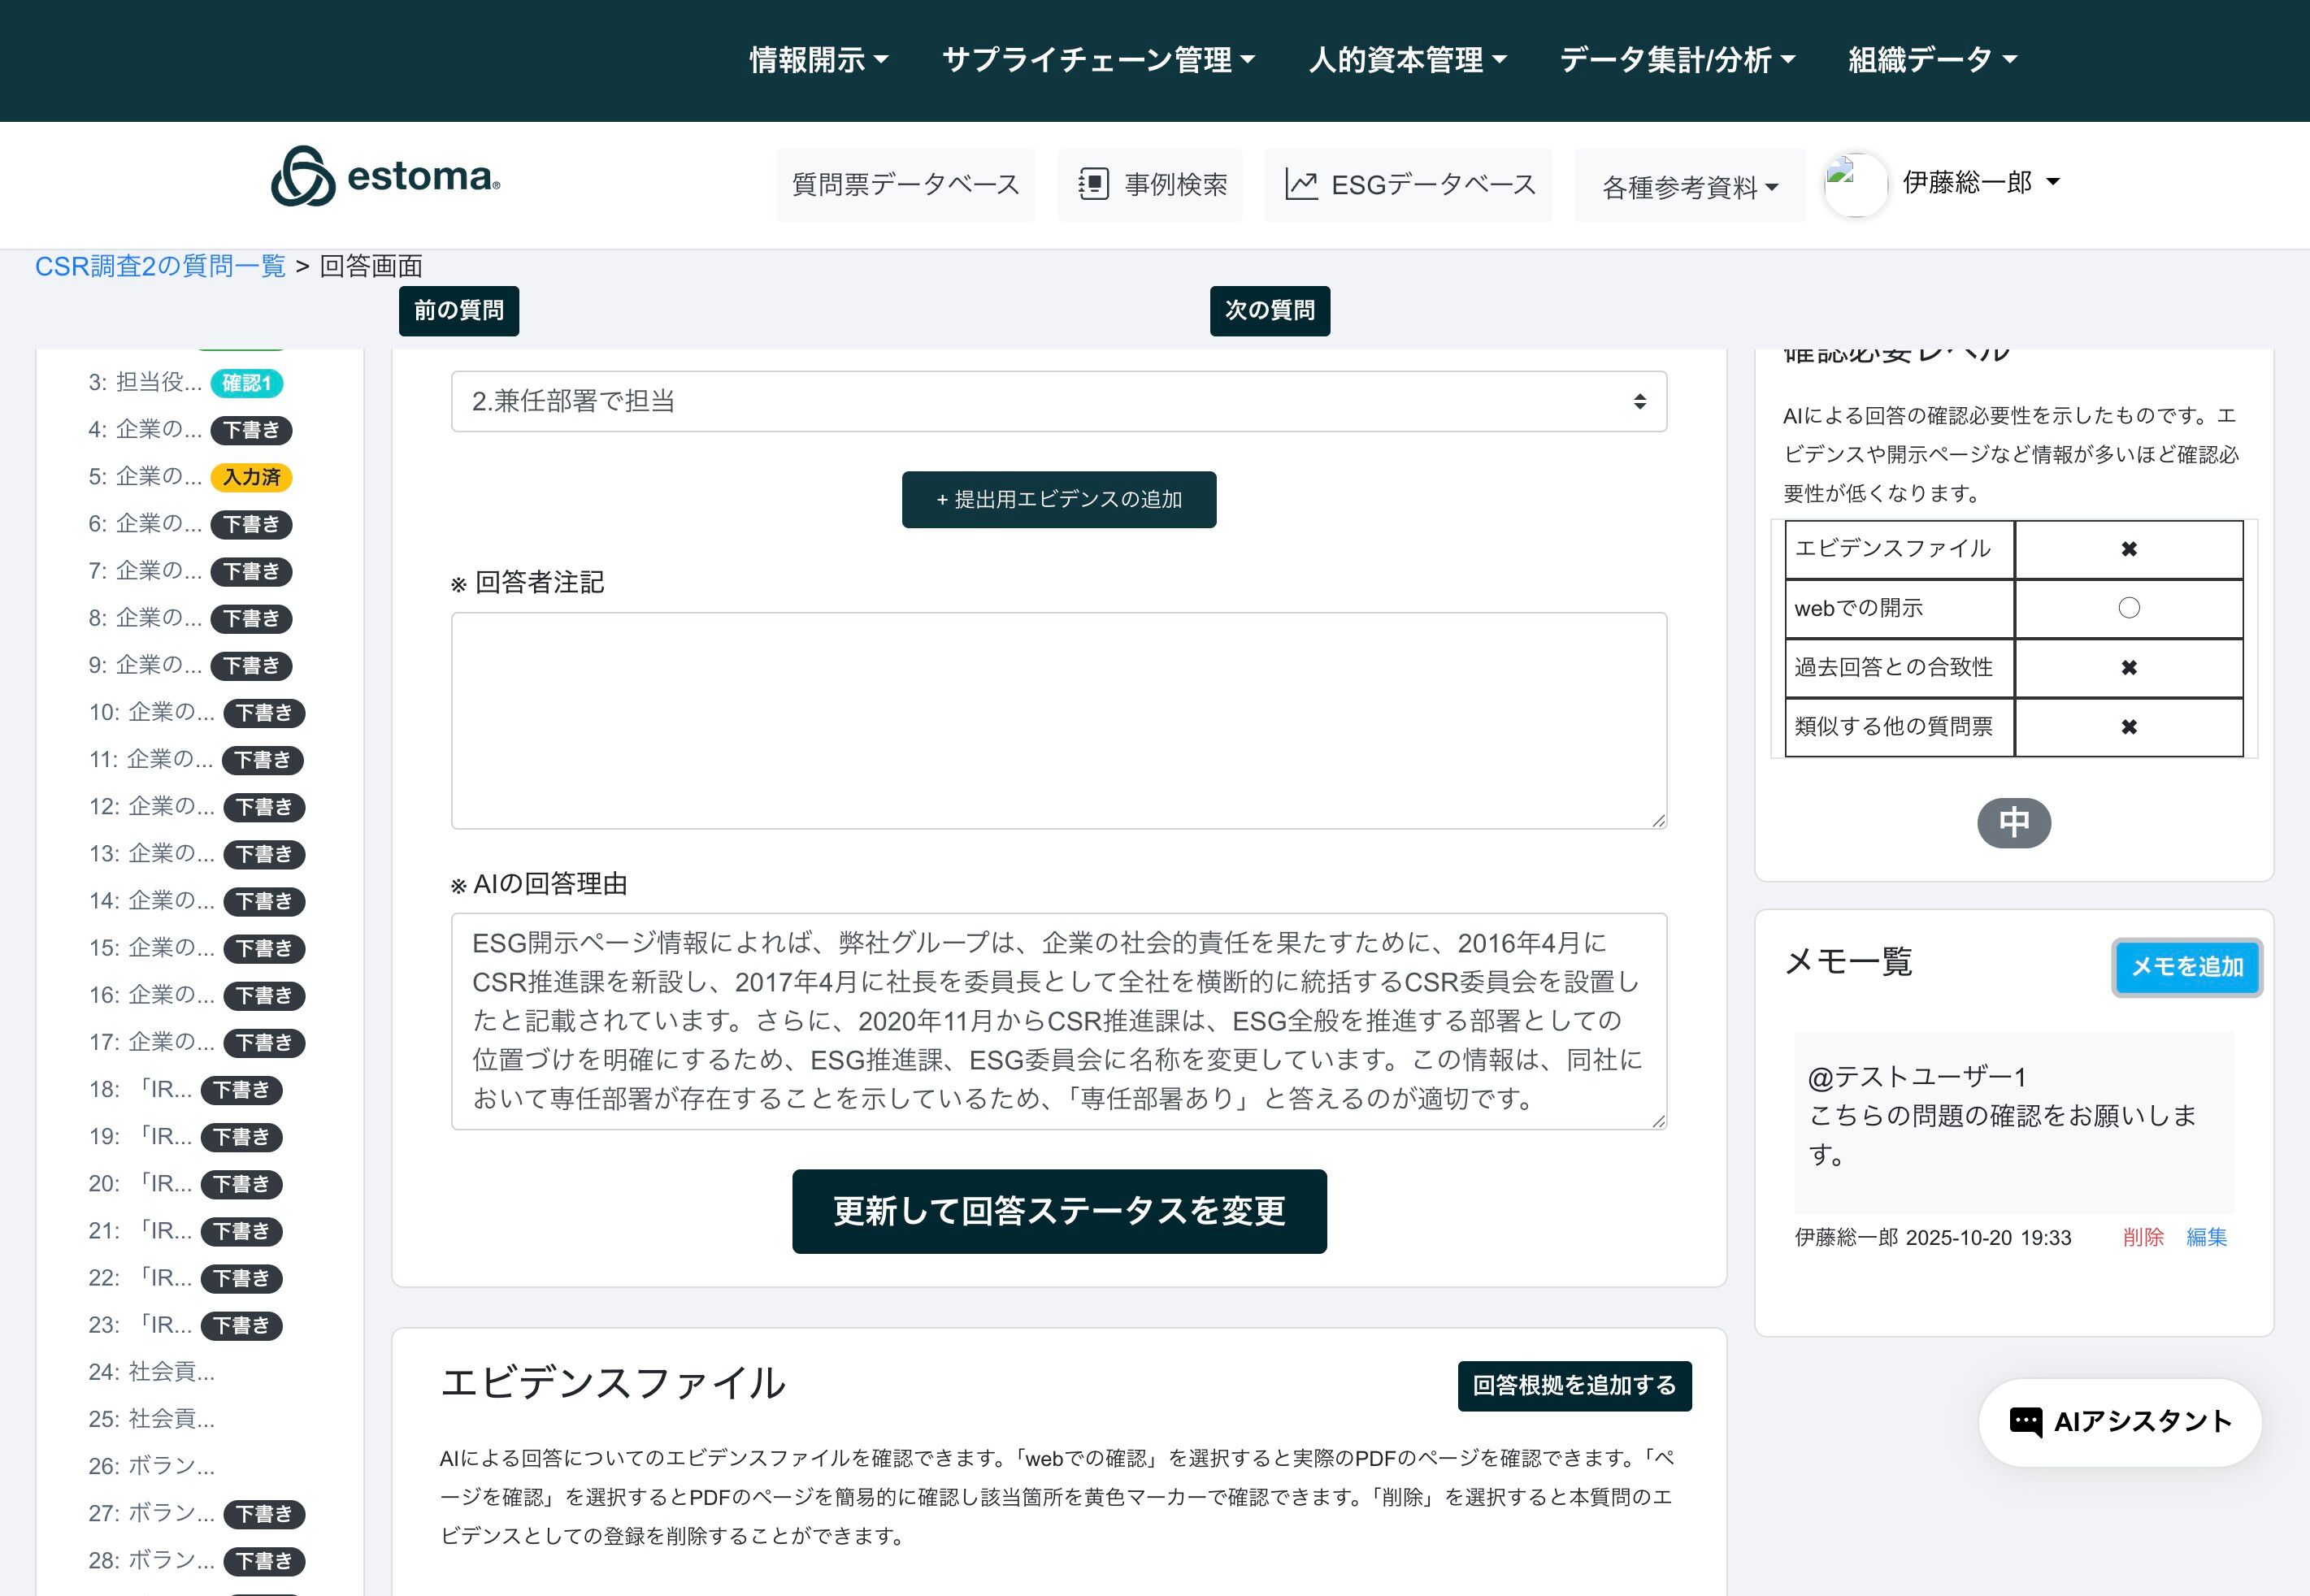The width and height of the screenshot is (2310, 1596).
Task: Click the 中 confirmation level badge
Action: coord(2013,822)
